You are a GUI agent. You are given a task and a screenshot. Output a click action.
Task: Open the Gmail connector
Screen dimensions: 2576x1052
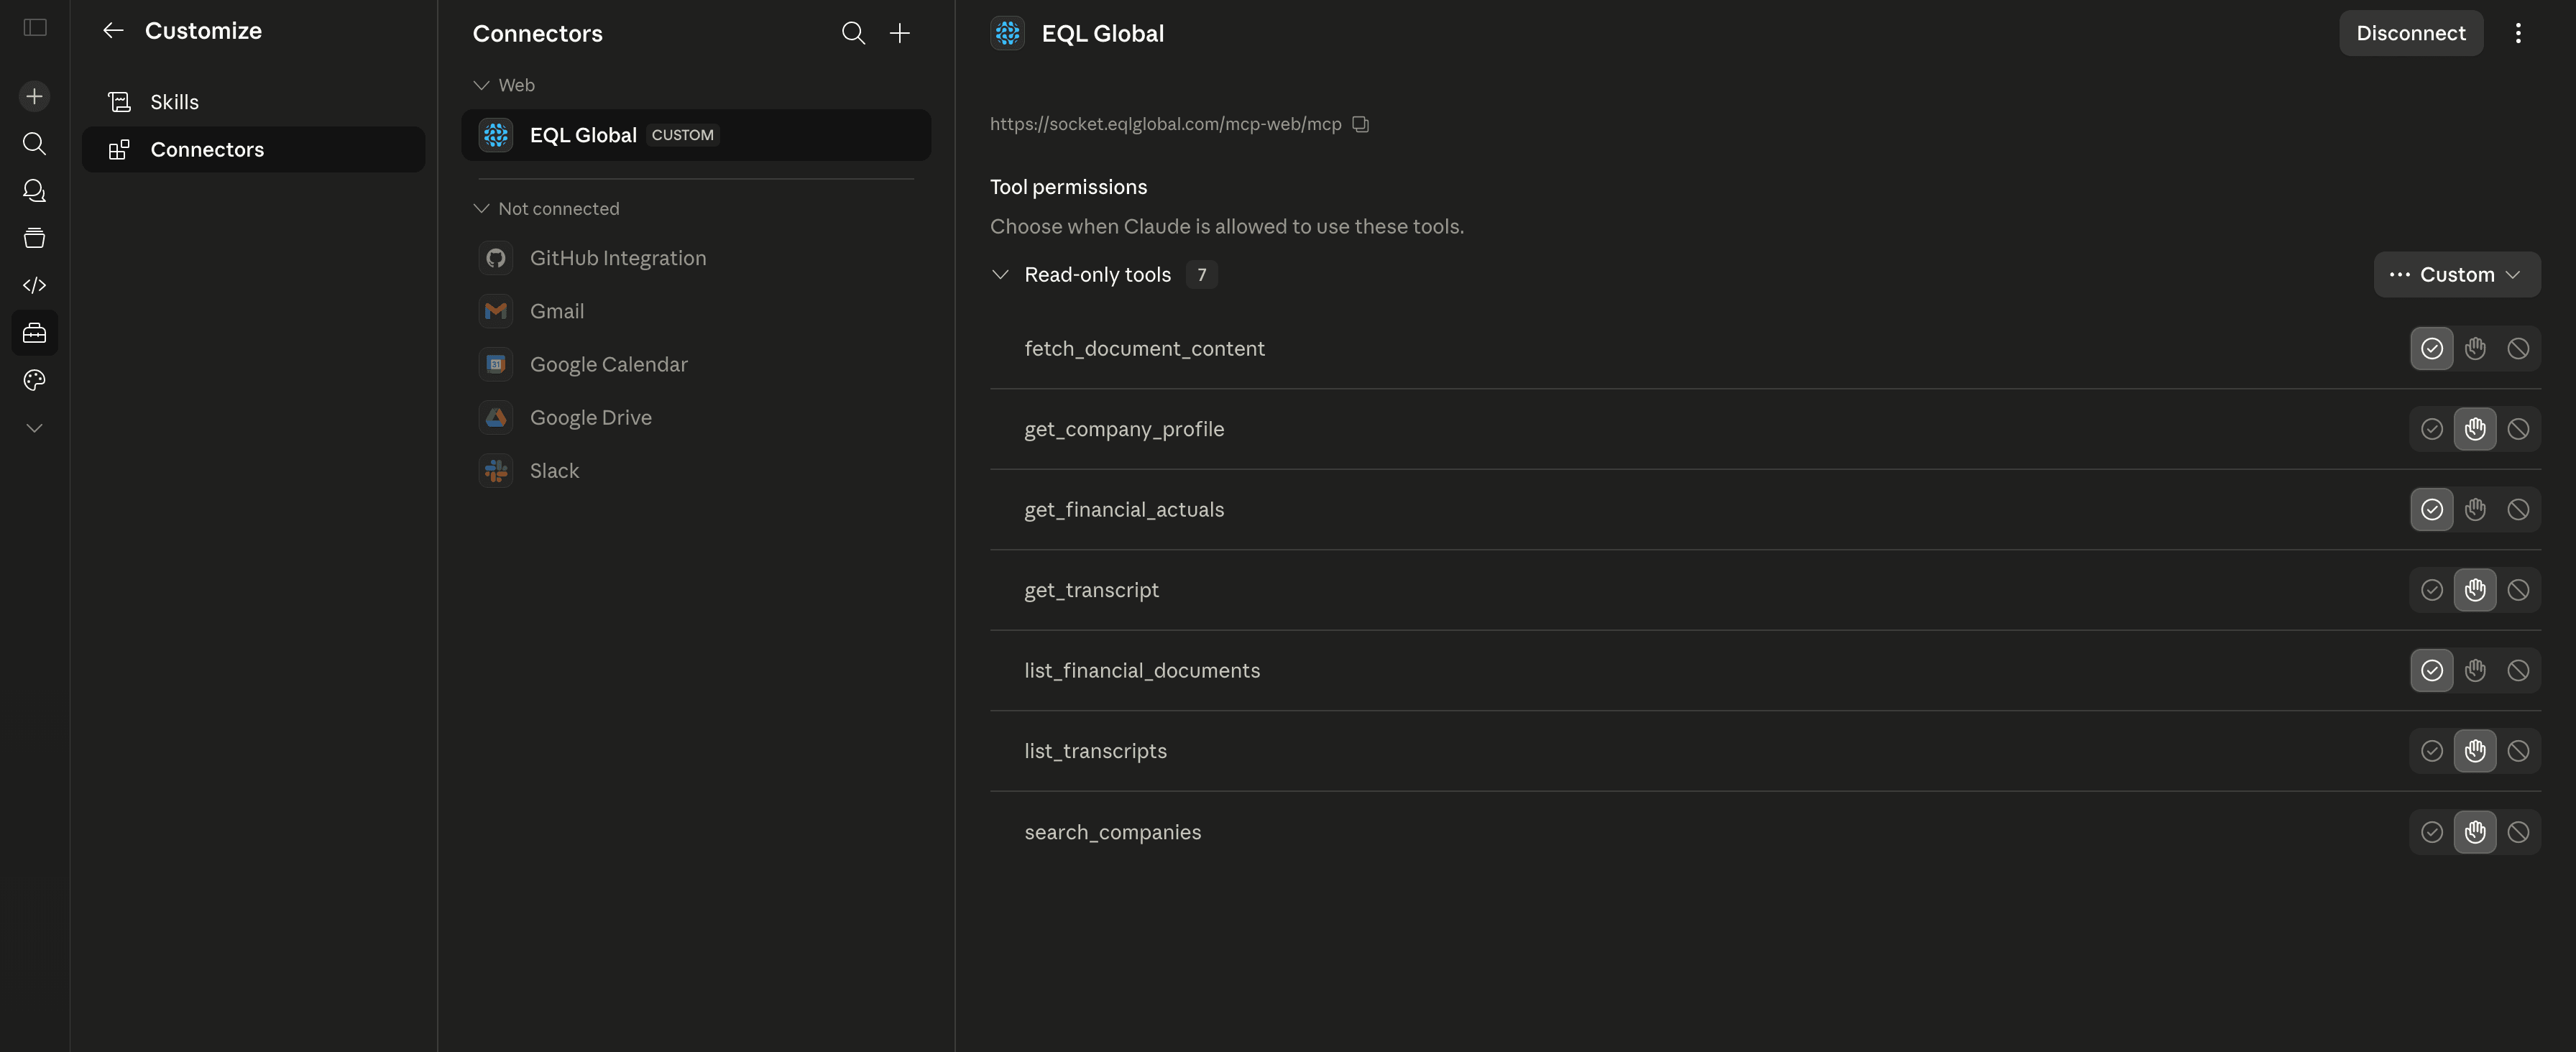[696, 311]
